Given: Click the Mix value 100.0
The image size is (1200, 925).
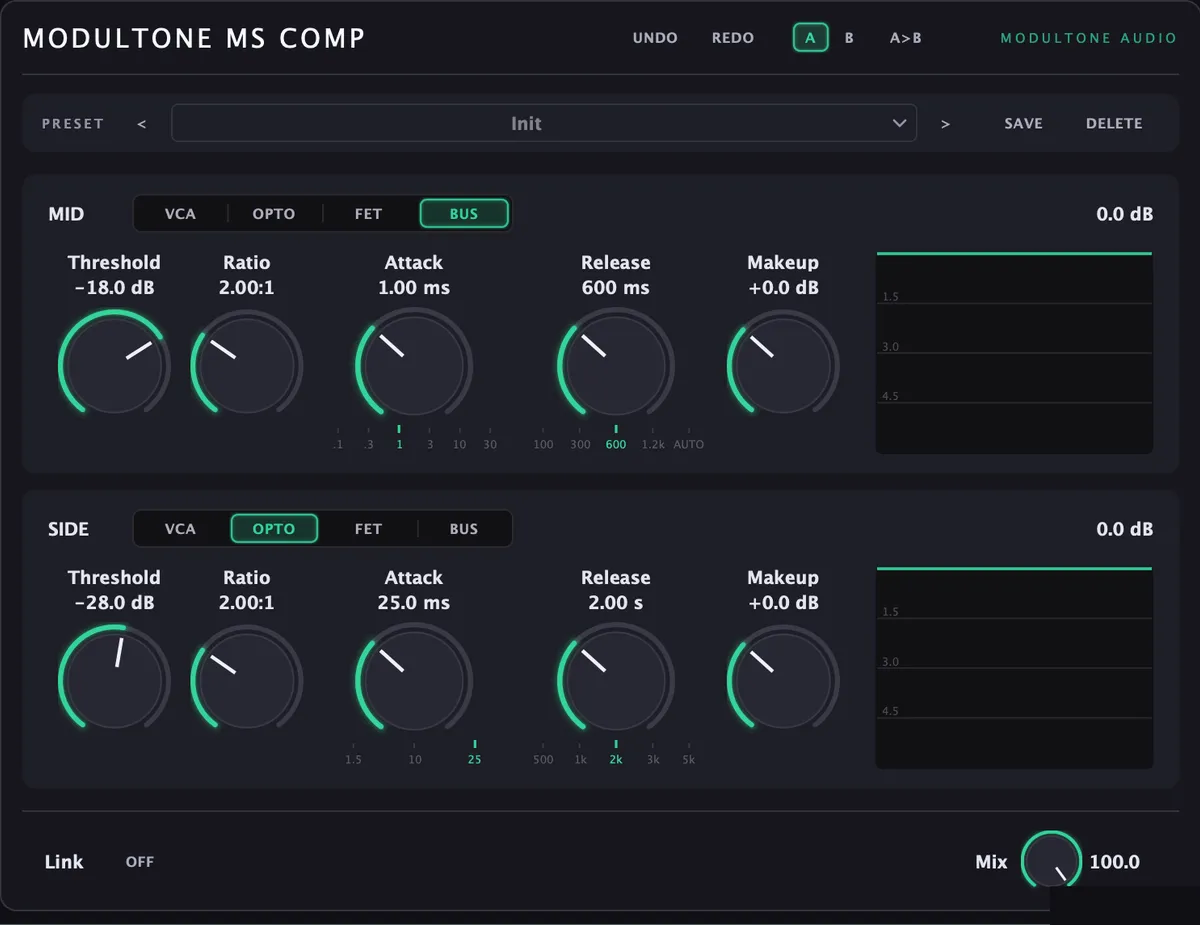Looking at the screenshot, I should [x=1114, y=862].
